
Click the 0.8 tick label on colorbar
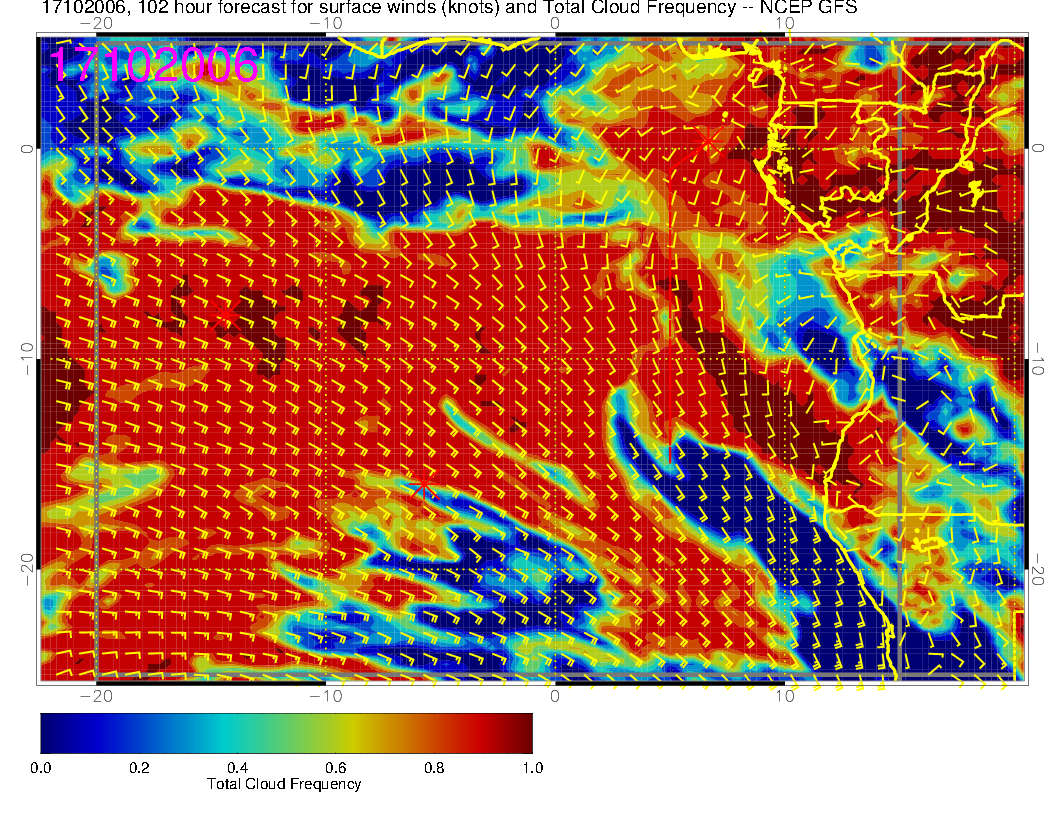tap(434, 768)
